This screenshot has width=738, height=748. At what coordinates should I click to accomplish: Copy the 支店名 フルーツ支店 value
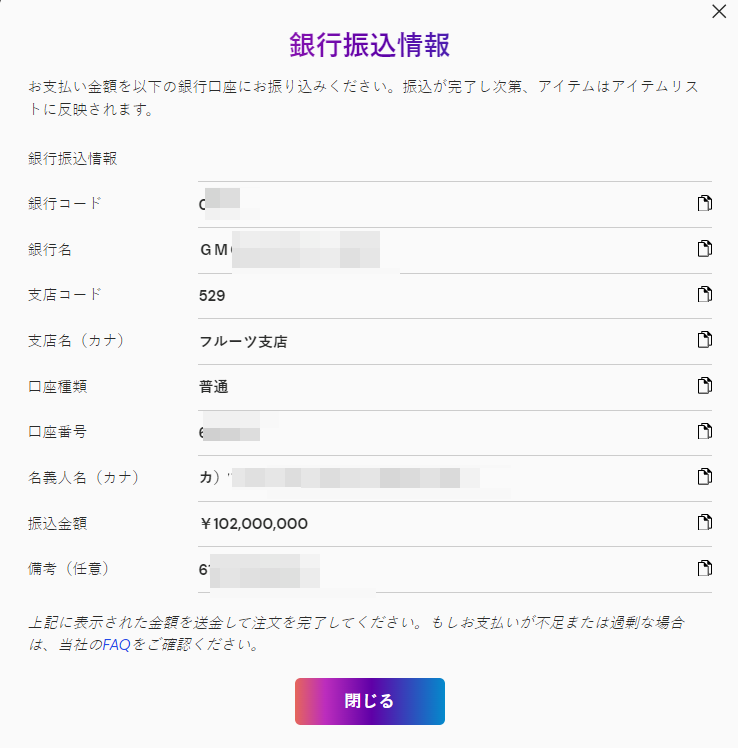point(705,340)
